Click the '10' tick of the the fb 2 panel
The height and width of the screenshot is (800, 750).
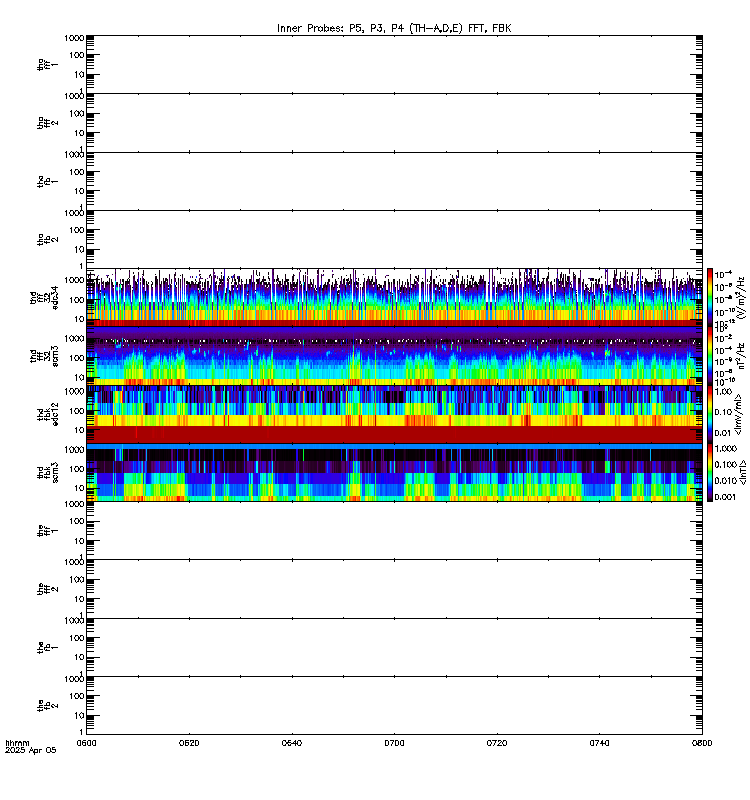point(80,716)
